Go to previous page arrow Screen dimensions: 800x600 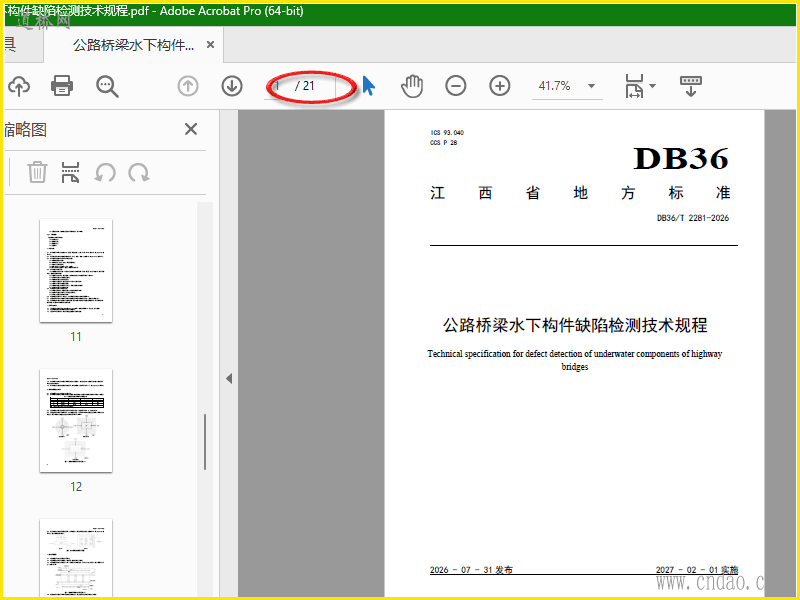[188, 86]
